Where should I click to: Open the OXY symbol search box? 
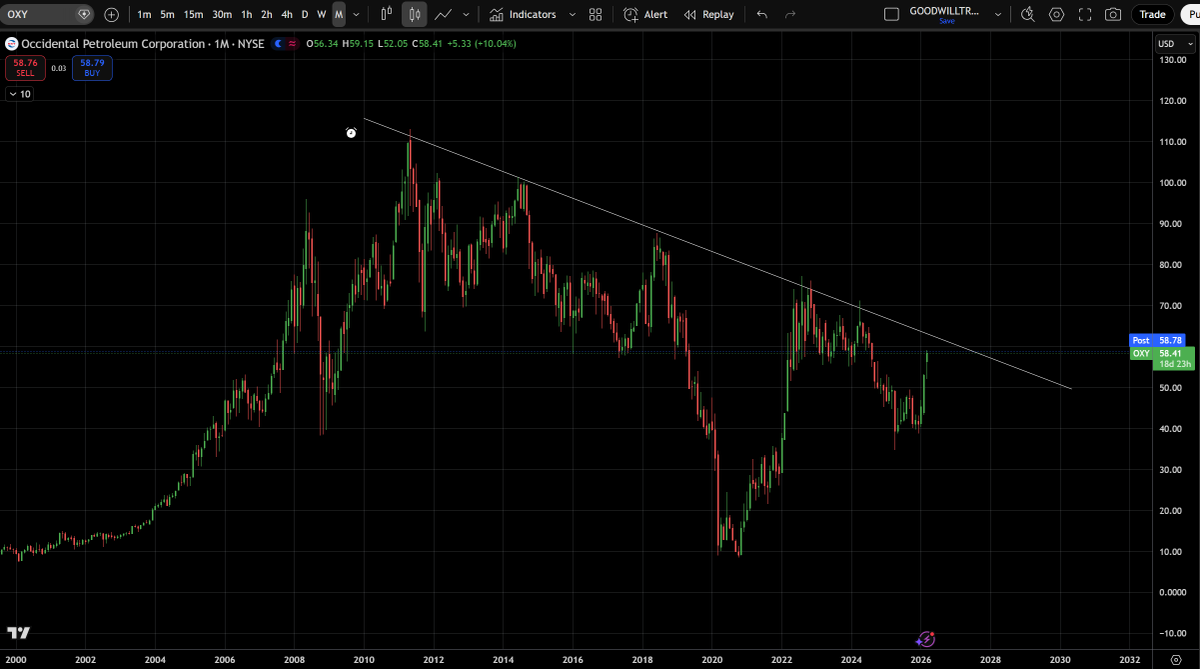click(x=48, y=14)
